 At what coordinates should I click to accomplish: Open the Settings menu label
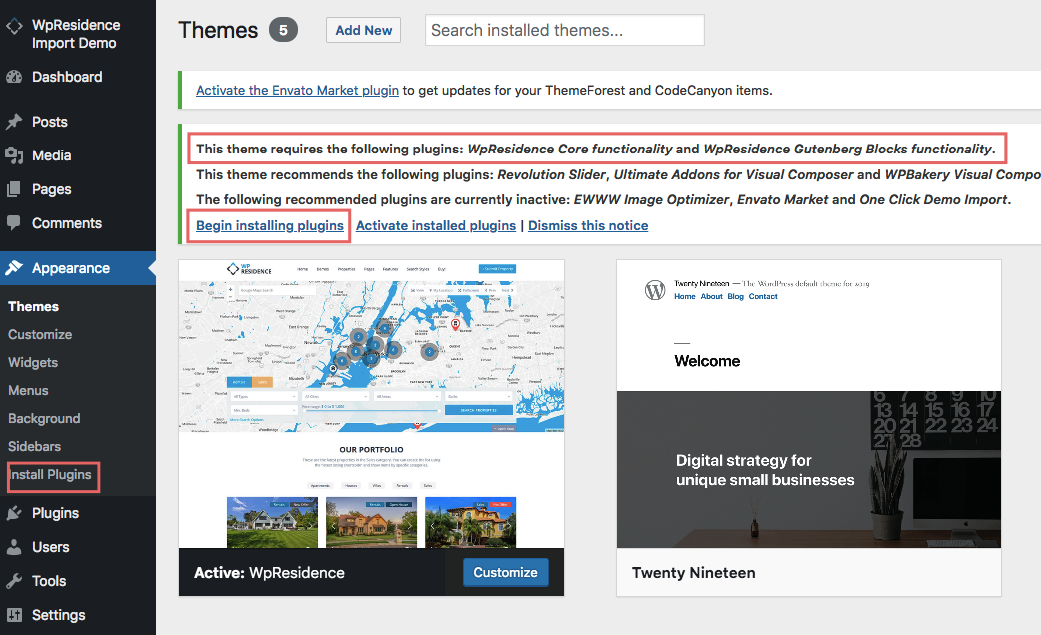tap(58, 615)
